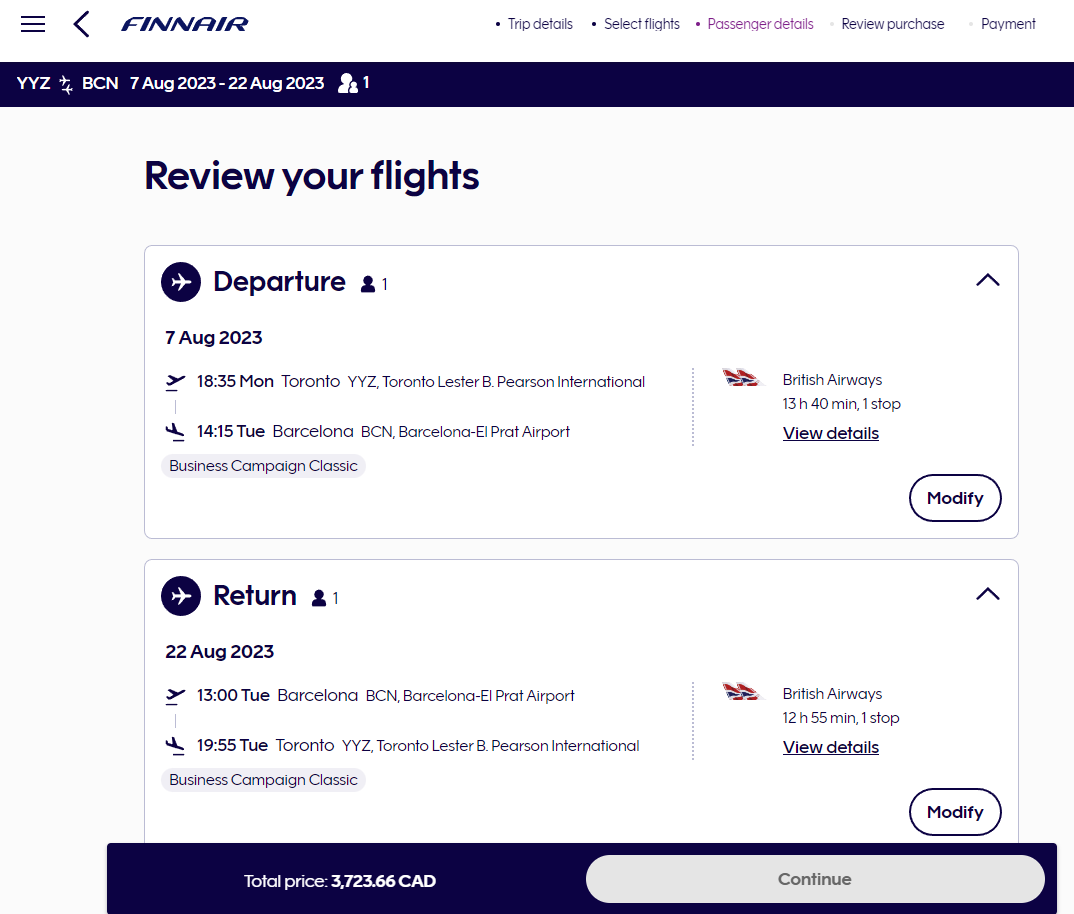The width and height of the screenshot is (1074, 914).
Task: Go to the Select flights step
Action: (x=641, y=24)
